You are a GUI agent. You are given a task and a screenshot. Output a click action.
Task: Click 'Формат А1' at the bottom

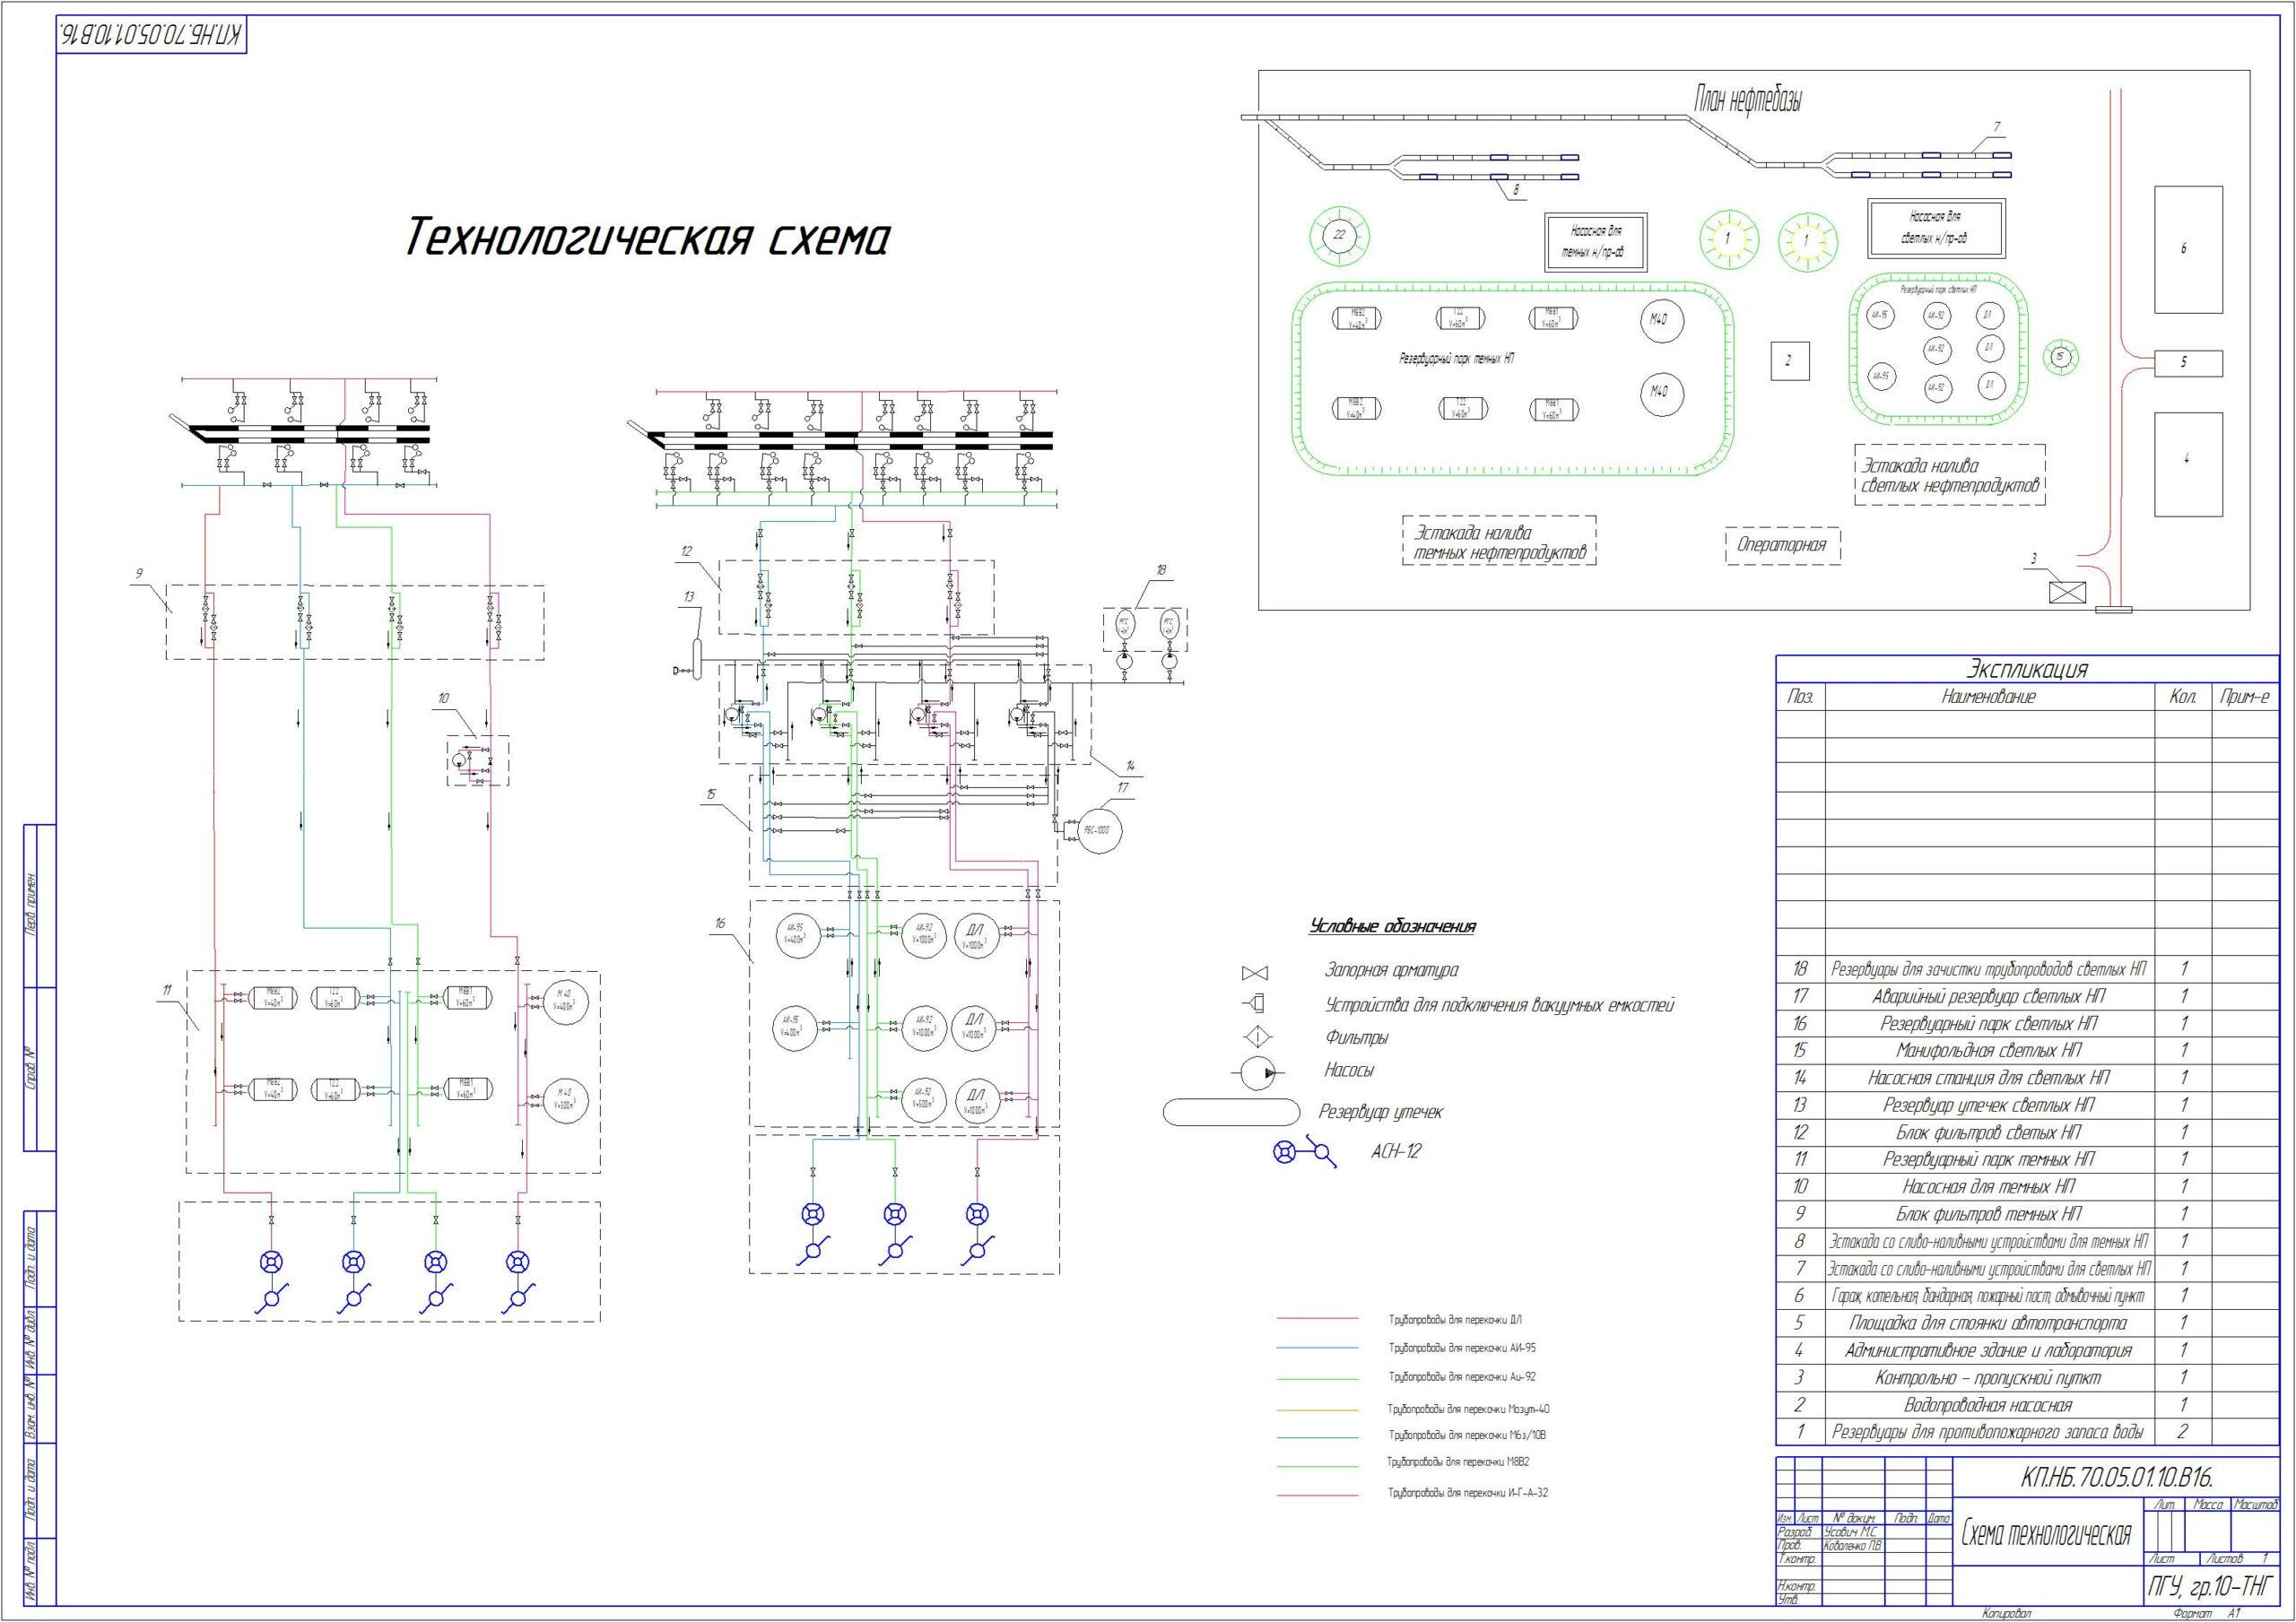2208,1613
